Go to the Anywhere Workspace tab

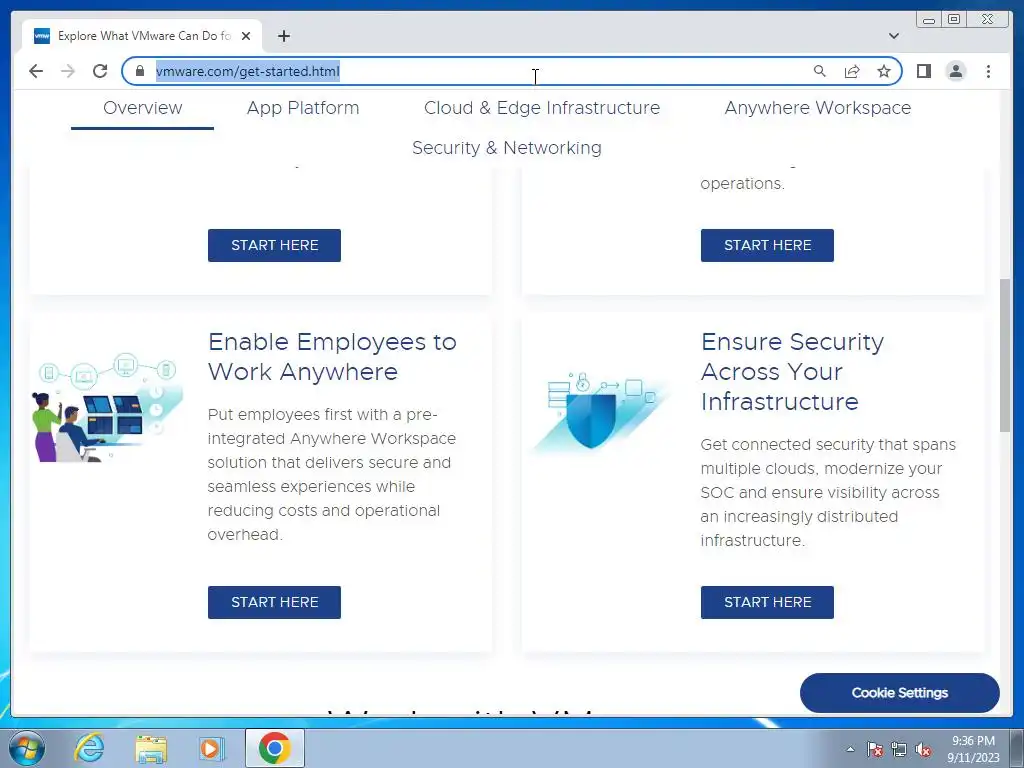pyautogui.click(x=818, y=108)
